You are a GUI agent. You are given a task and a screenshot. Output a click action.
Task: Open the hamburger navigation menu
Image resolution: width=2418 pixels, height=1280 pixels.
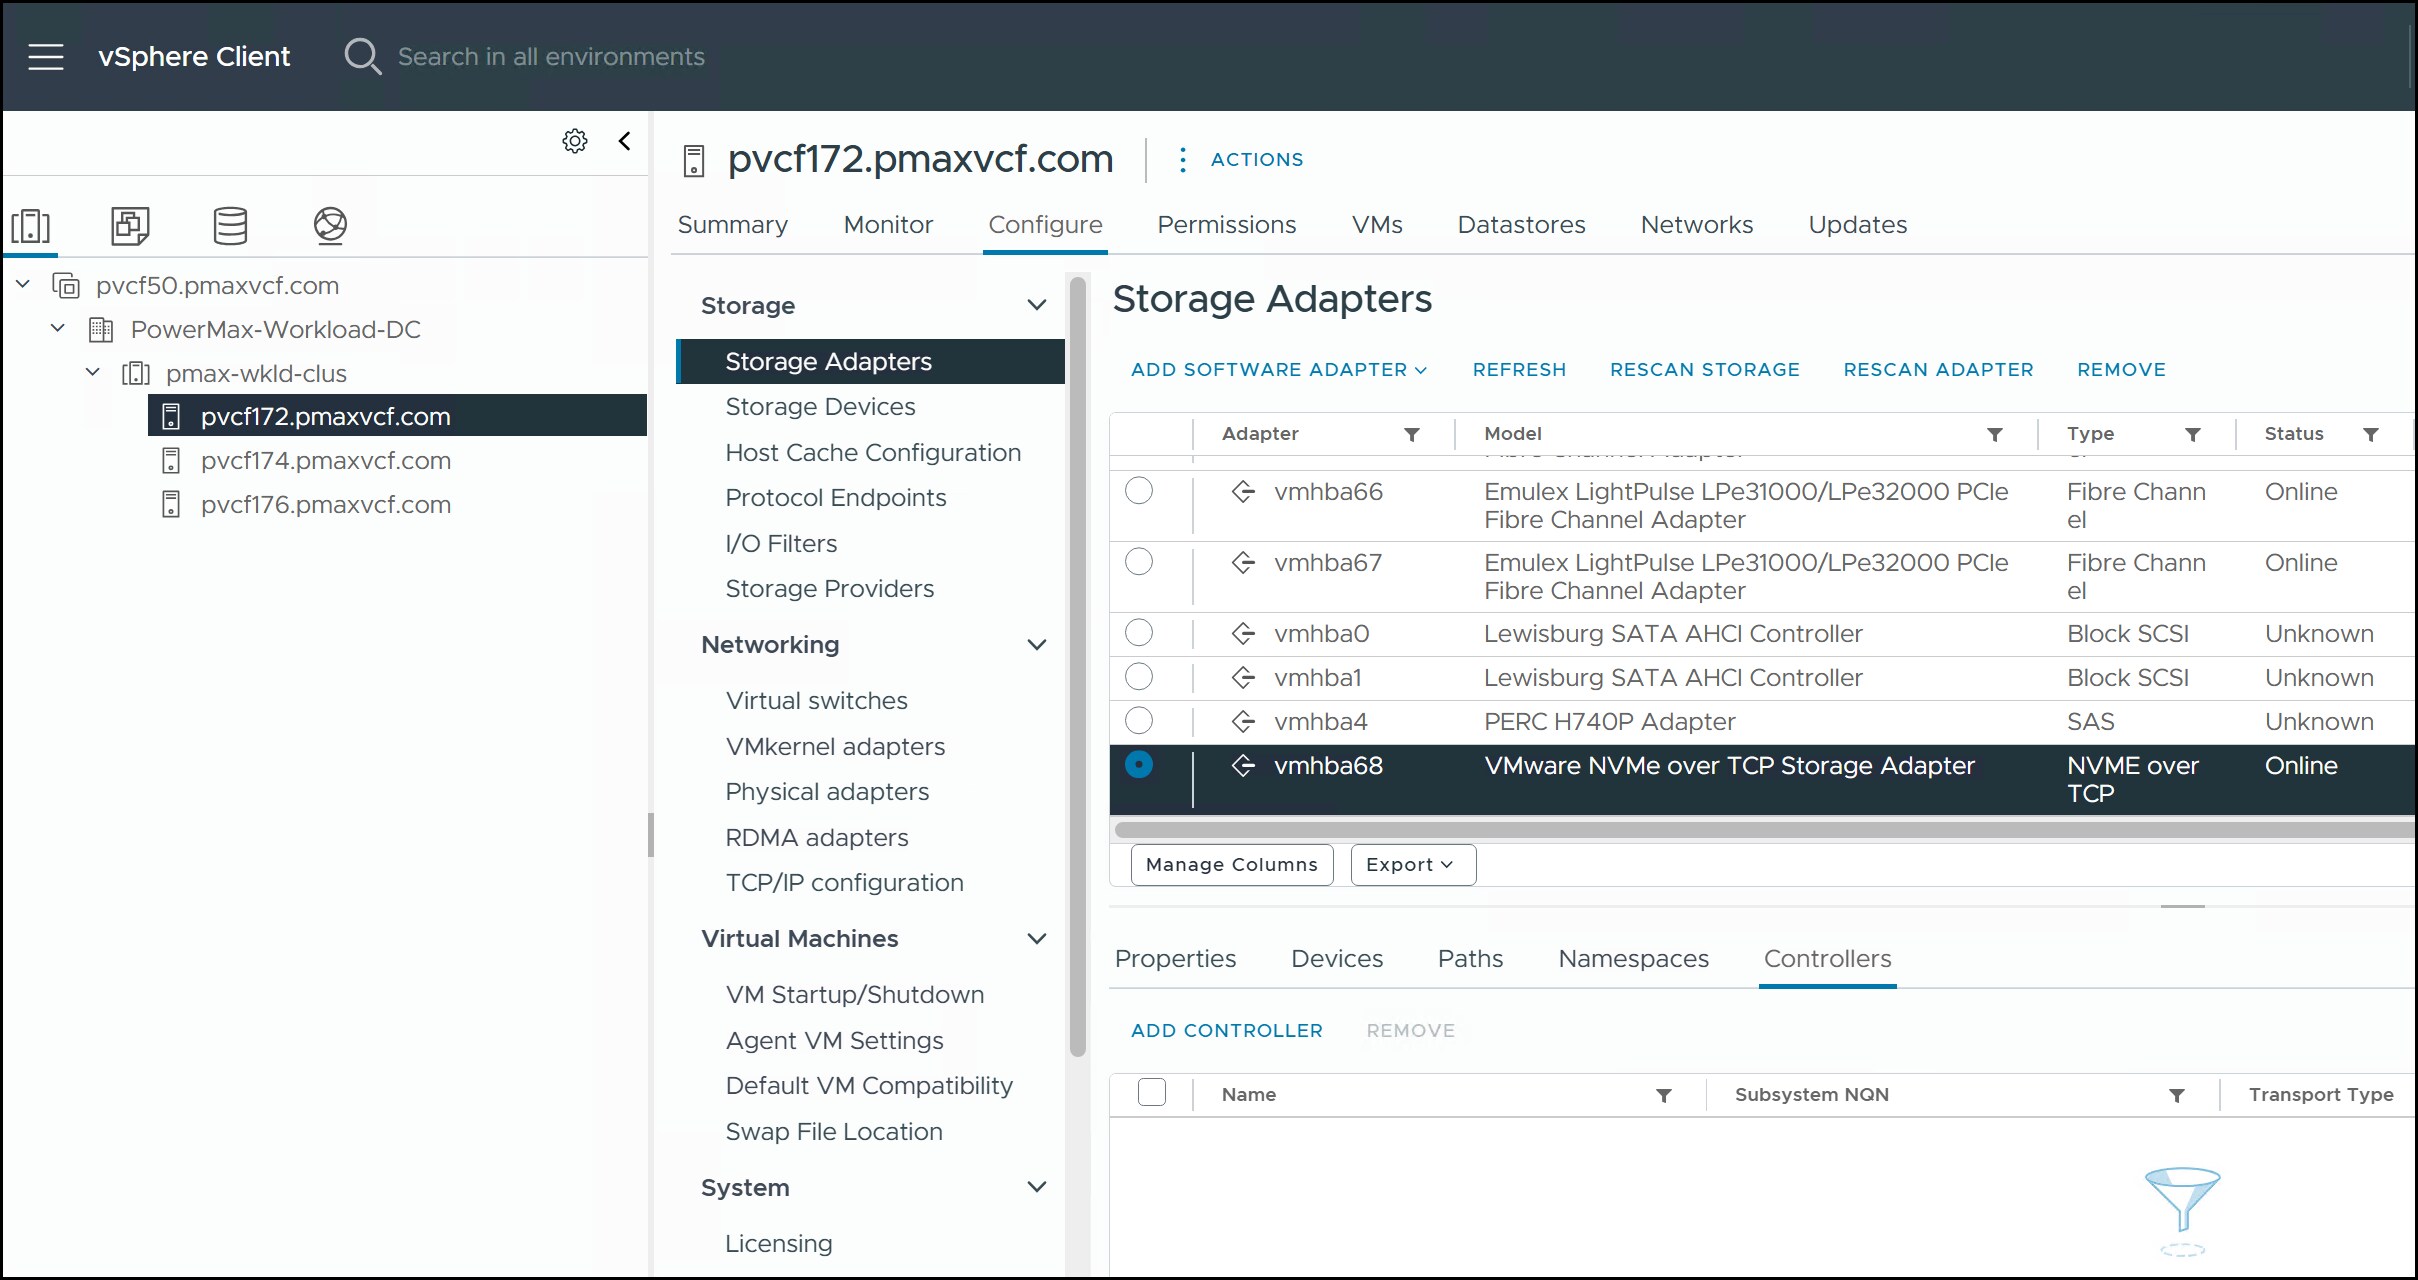46,57
